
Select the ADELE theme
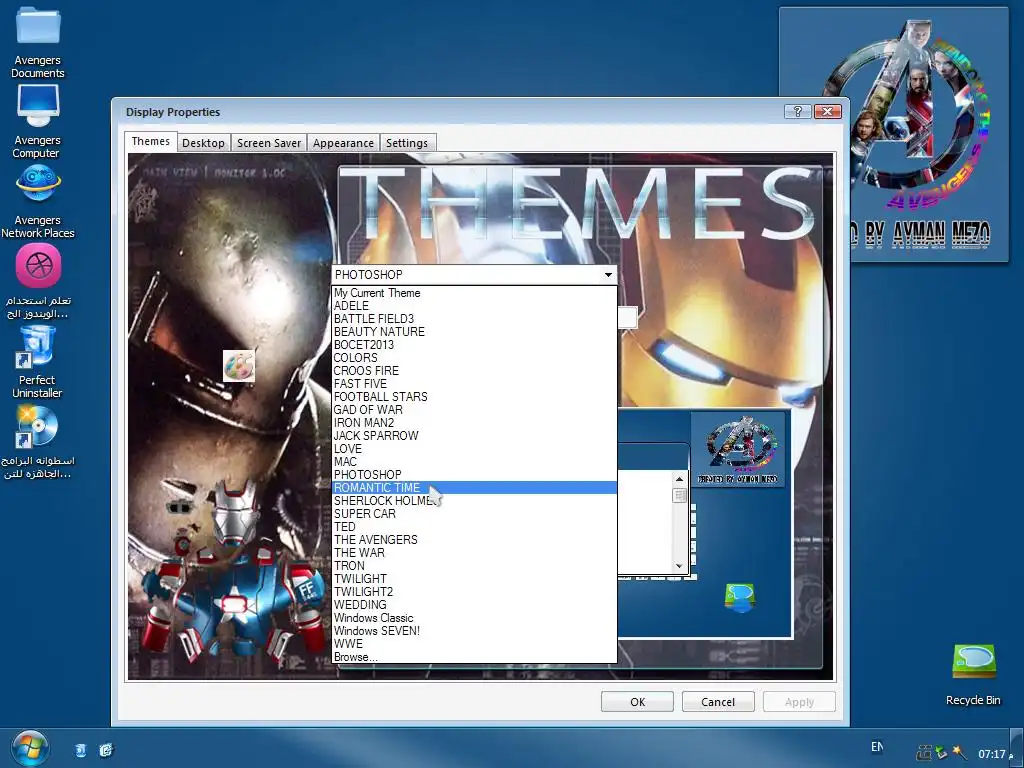point(474,306)
